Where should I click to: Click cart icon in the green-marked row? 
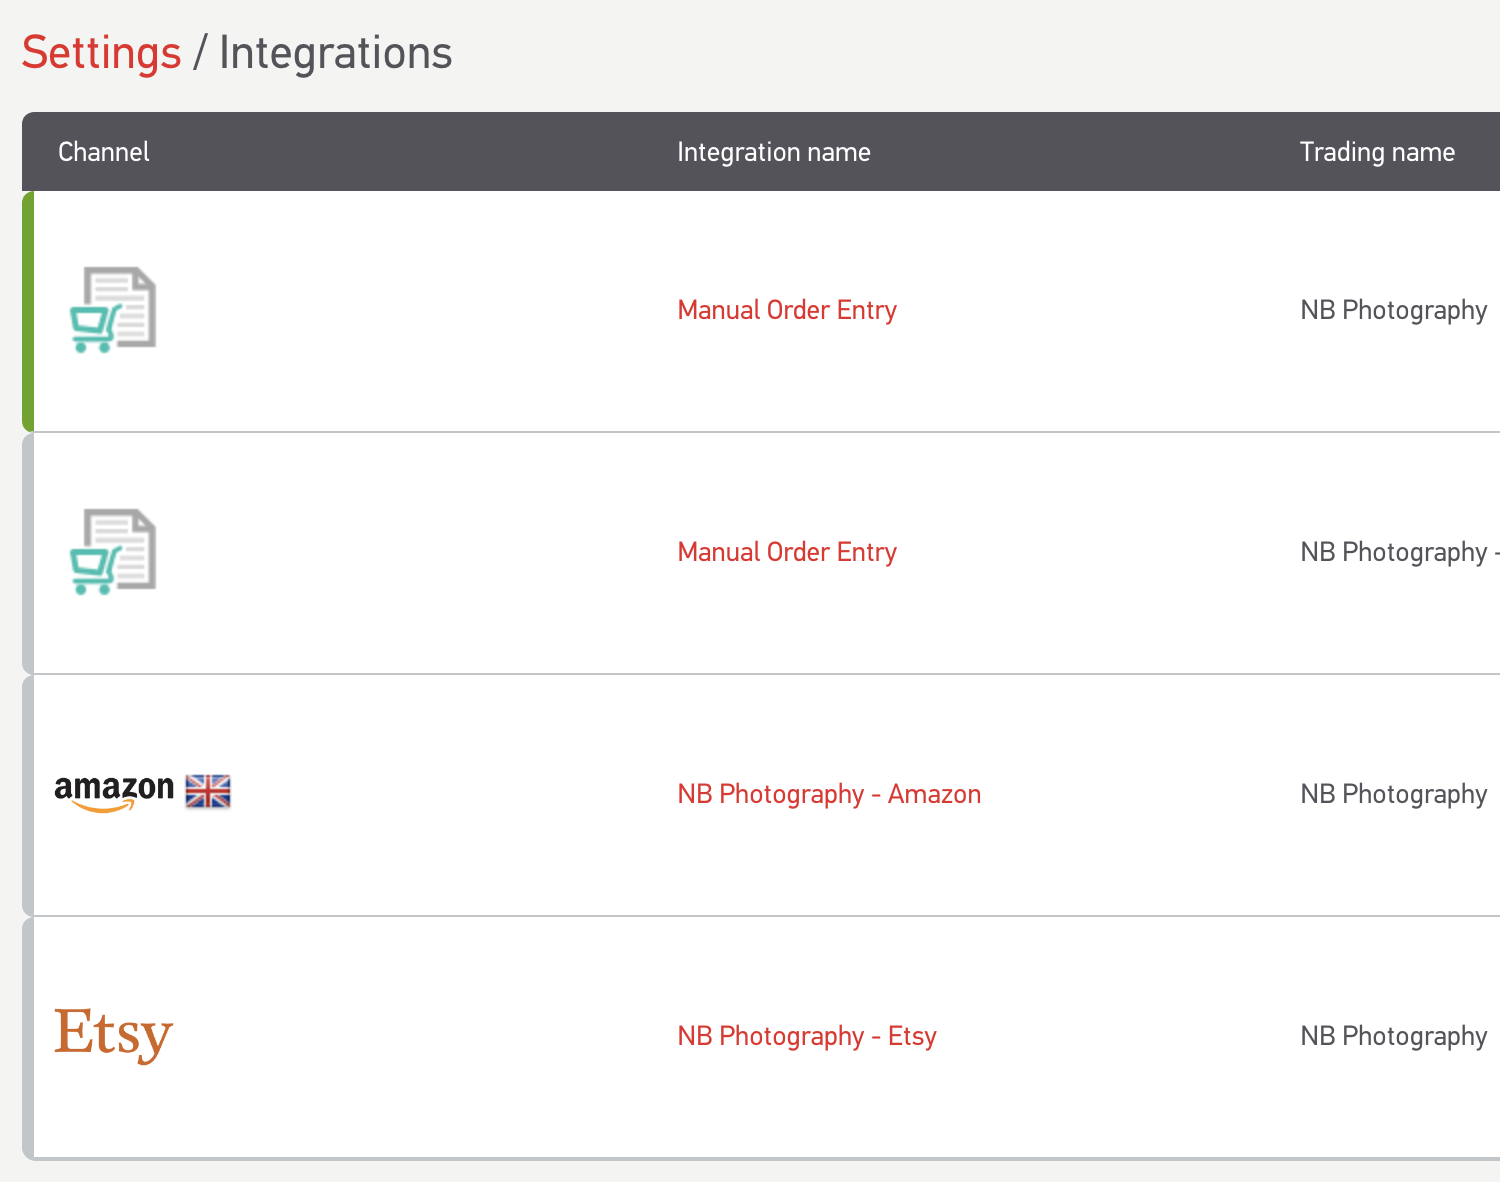point(113,310)
